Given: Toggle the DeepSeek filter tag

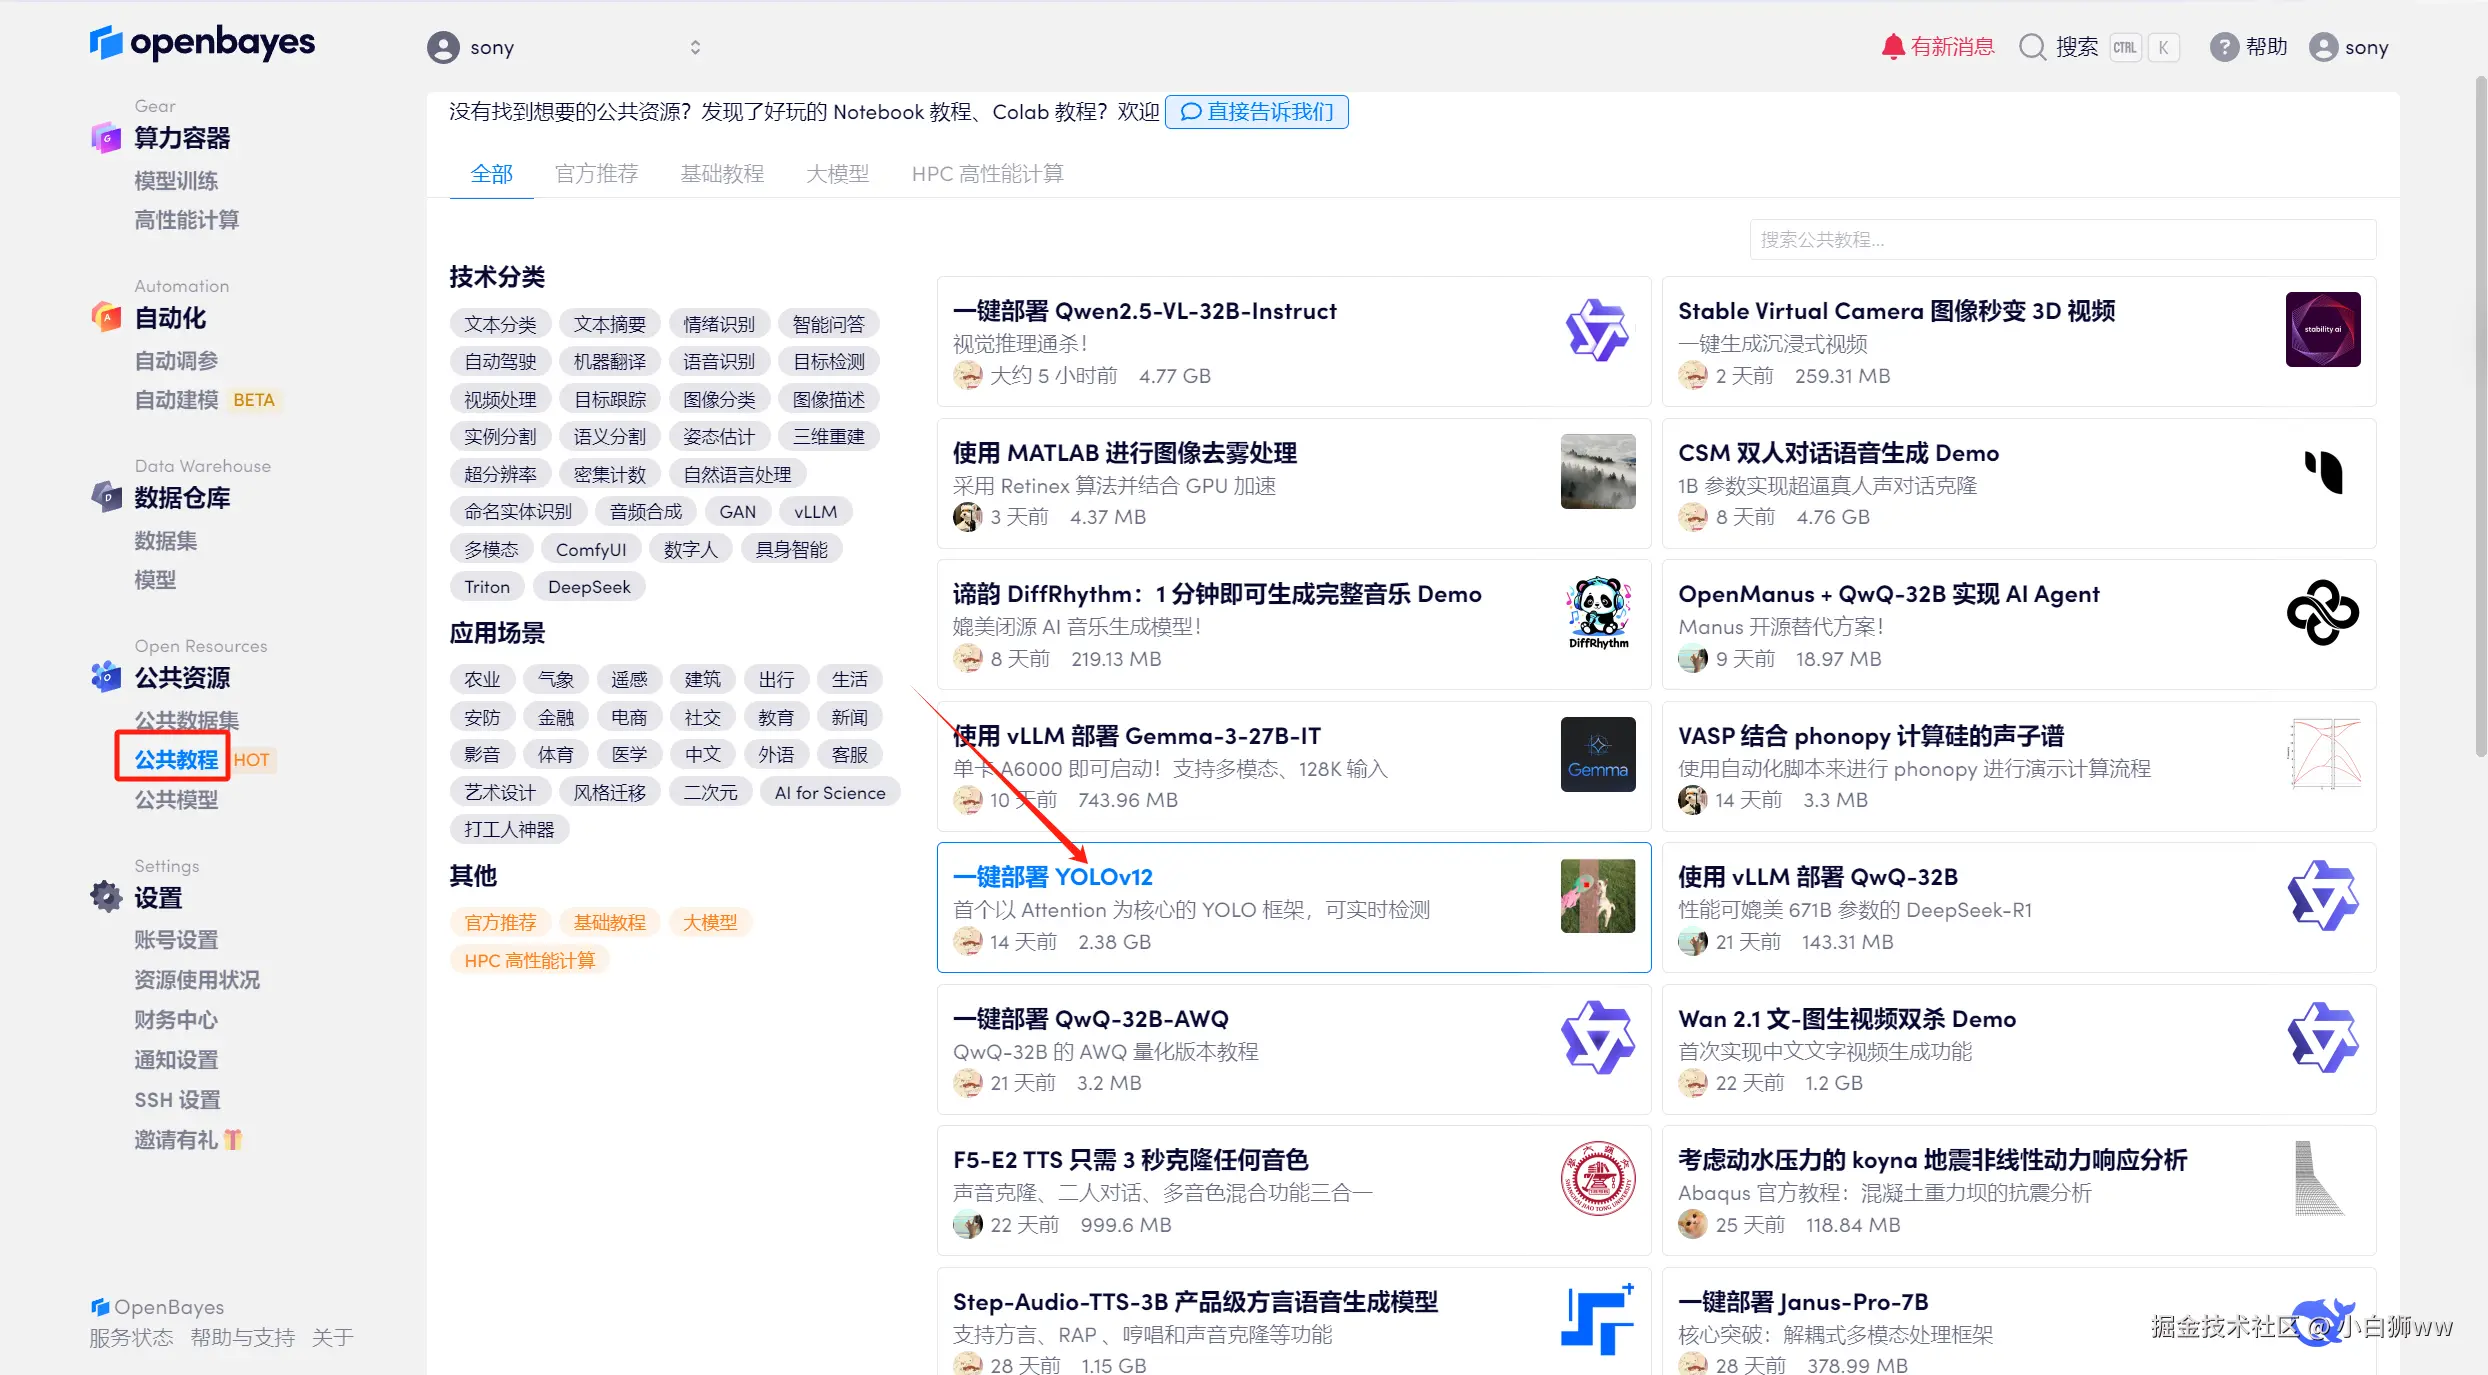Looking at the screenshot, I should 589,587.
